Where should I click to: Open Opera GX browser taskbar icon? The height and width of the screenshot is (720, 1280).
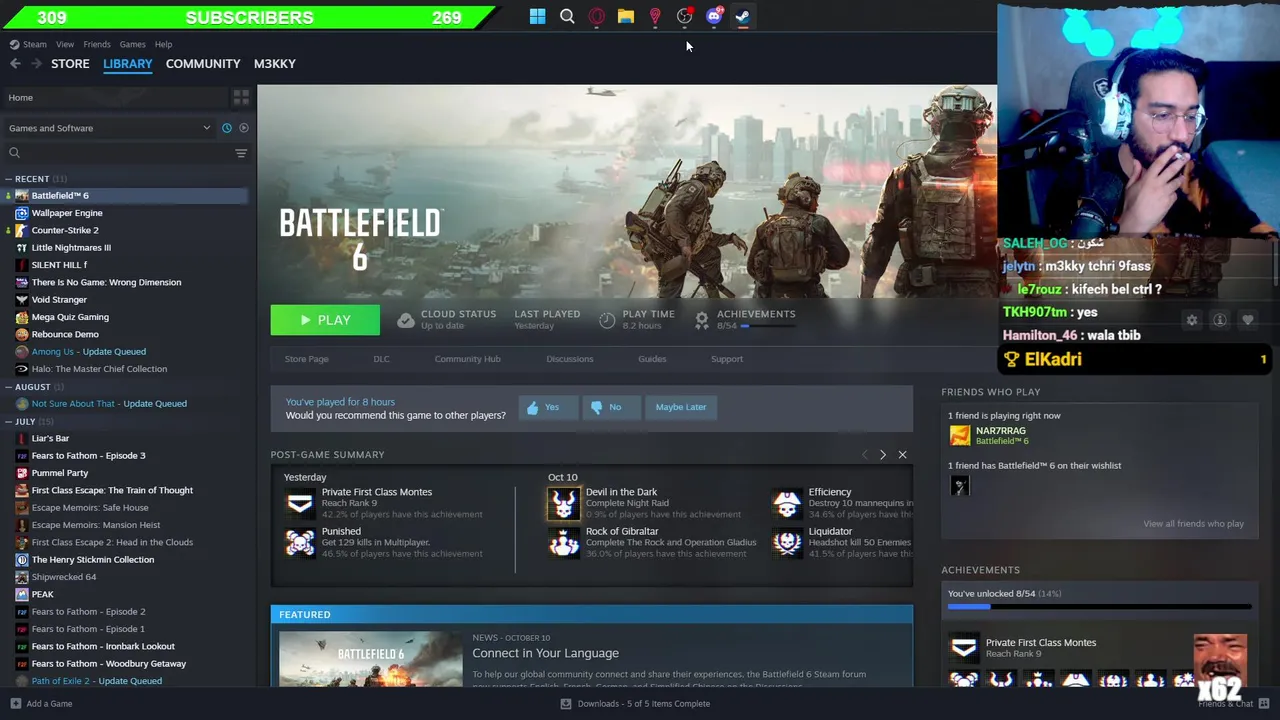(596, 16)
